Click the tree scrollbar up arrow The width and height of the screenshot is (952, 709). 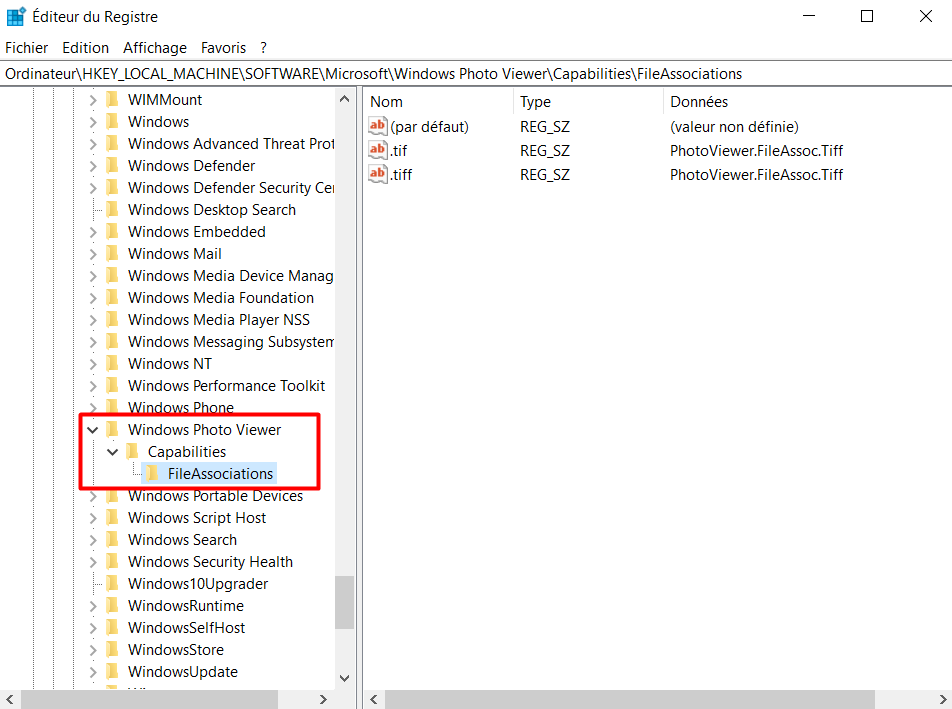[x=344, y=99]
